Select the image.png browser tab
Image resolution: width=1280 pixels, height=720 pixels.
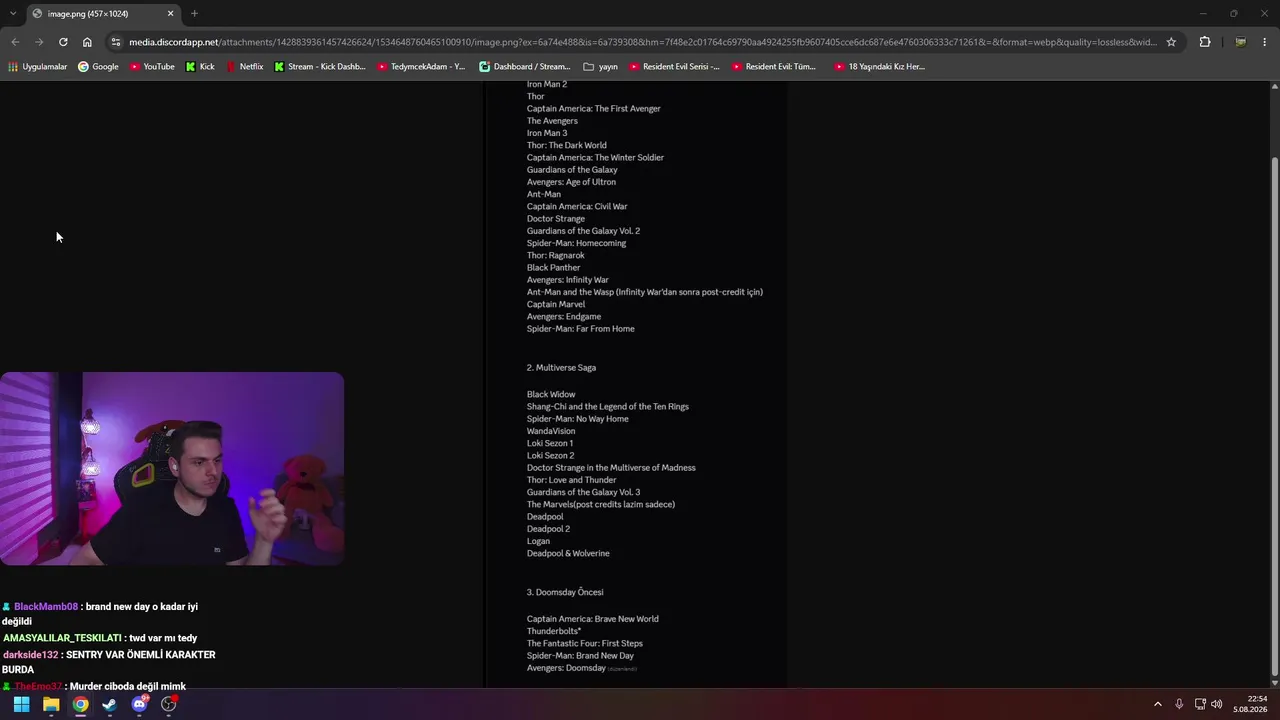point(103,14)
